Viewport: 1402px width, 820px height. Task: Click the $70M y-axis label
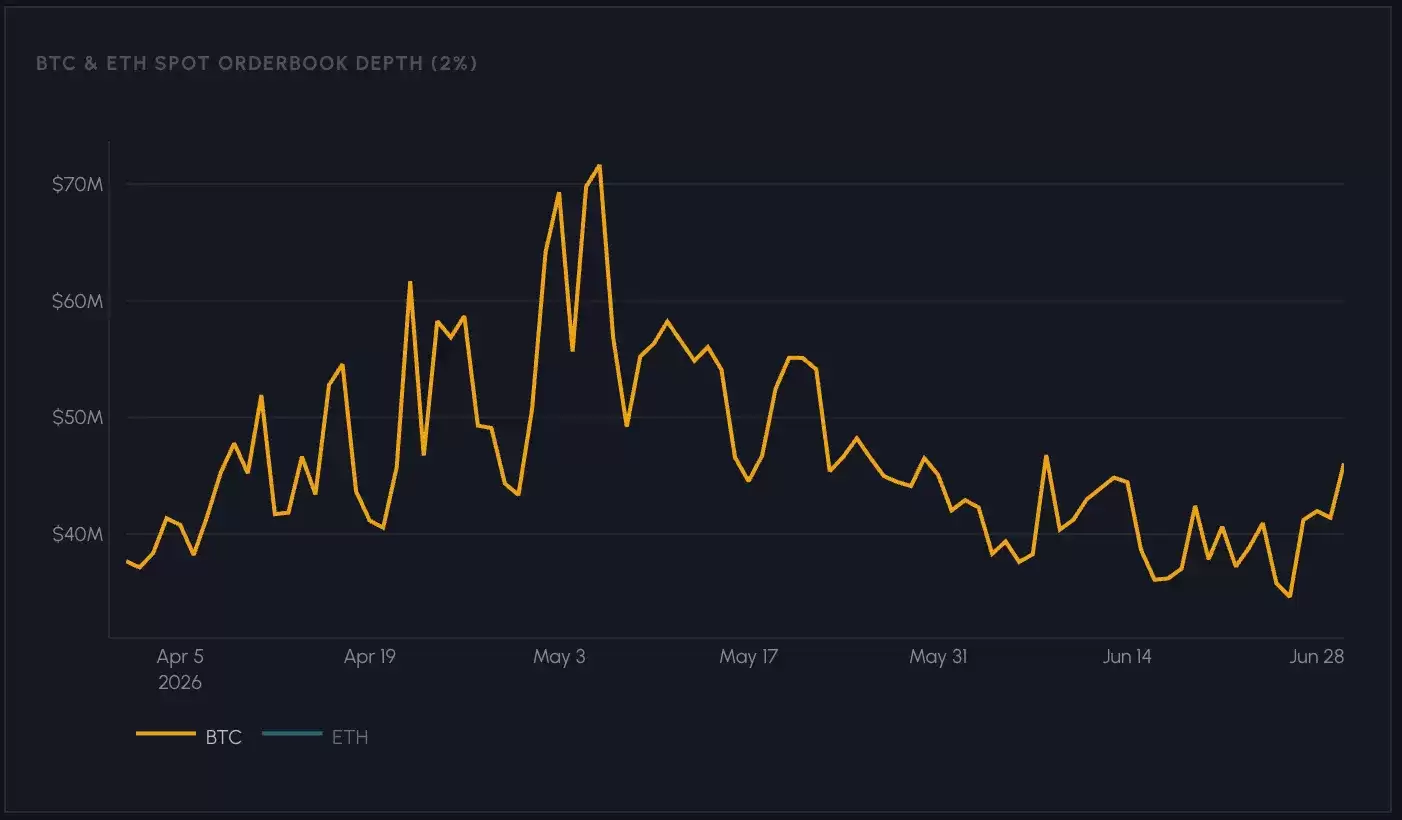[77, 185]
